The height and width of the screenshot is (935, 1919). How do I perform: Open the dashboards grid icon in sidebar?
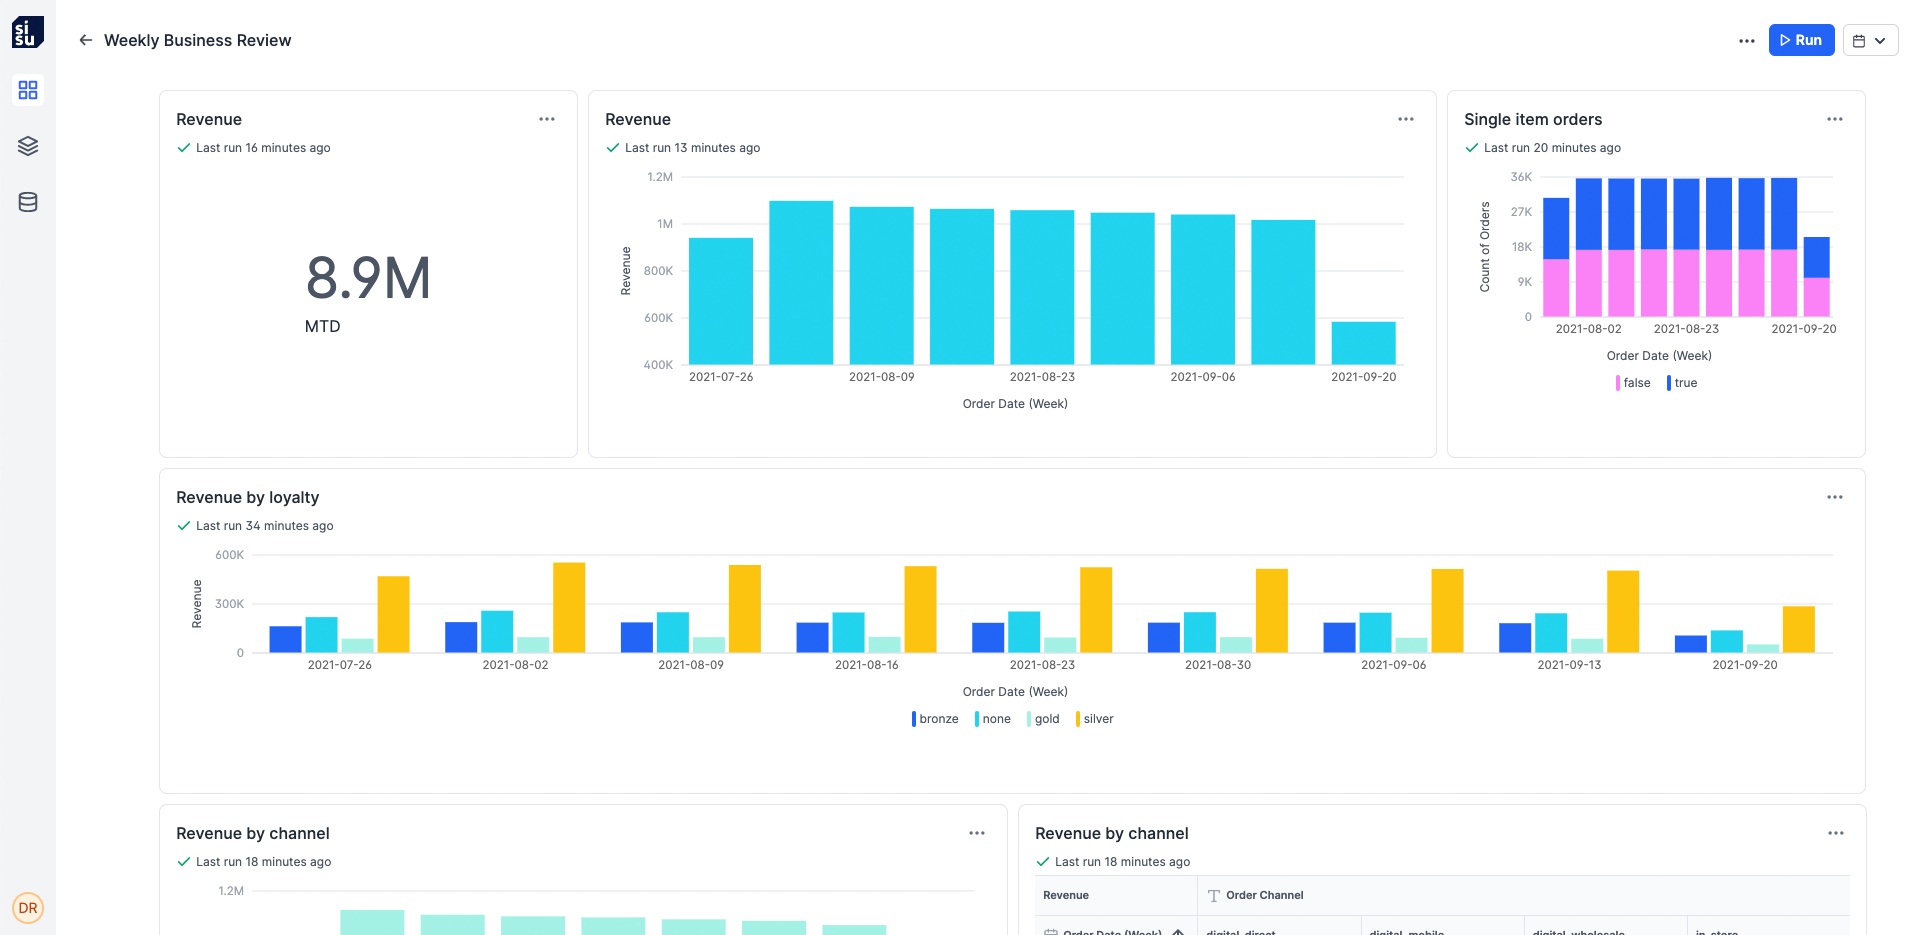coord(28,90)
